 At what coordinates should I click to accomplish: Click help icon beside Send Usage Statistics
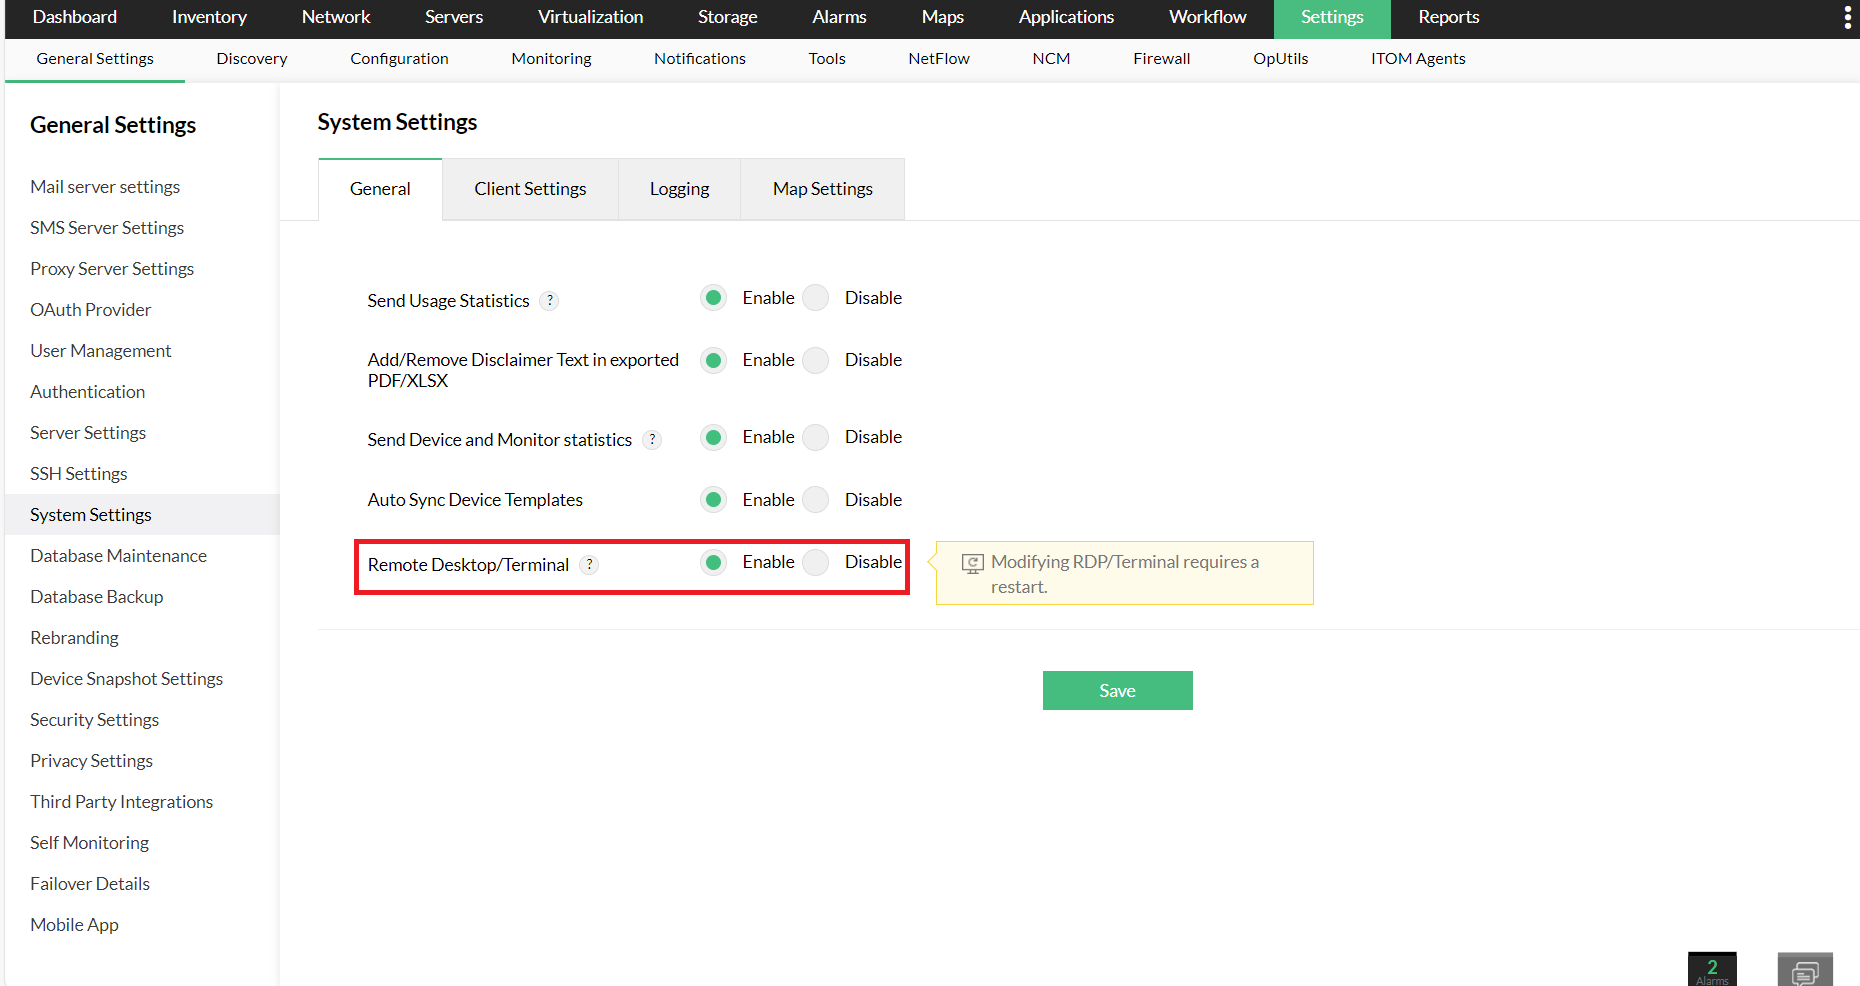point(549,301)
